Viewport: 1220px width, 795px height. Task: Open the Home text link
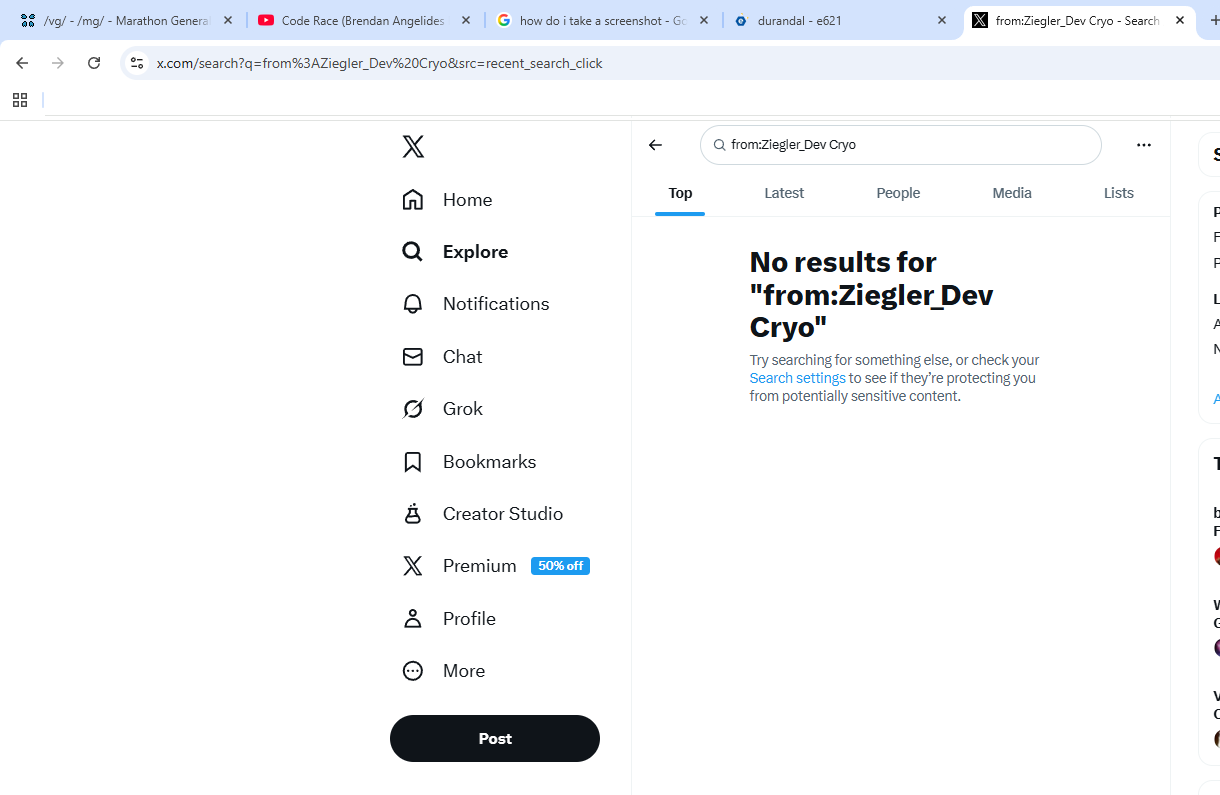[467, 200]
